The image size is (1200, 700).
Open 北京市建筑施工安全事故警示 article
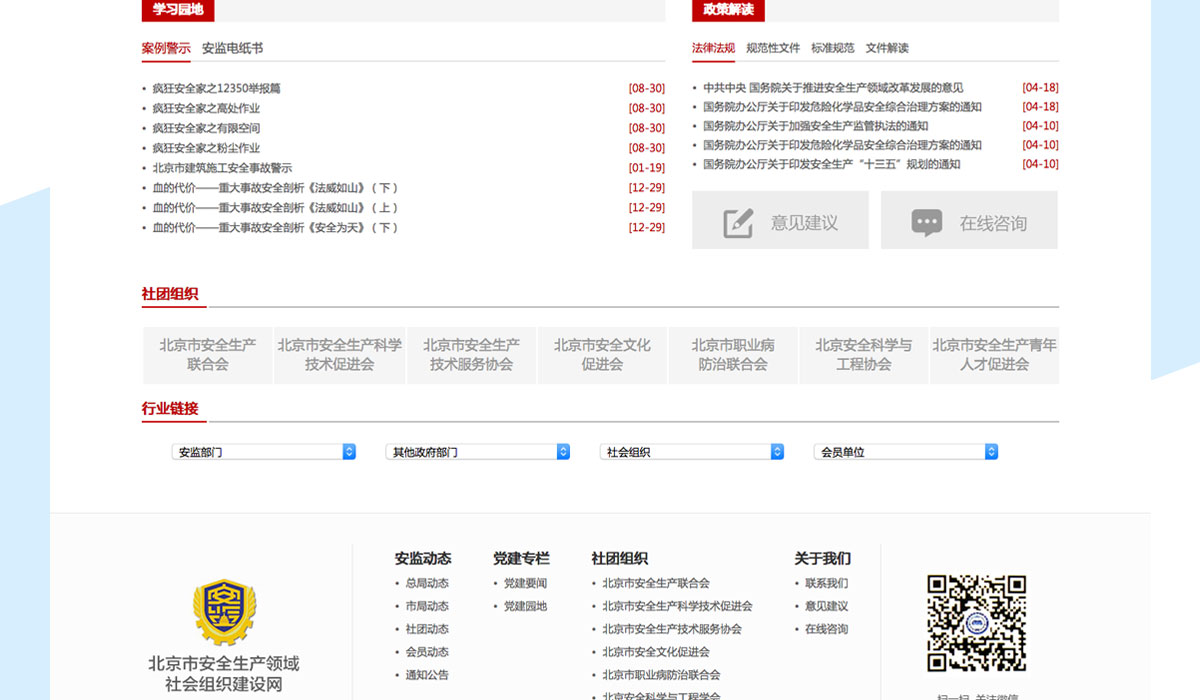coord(222,168)
